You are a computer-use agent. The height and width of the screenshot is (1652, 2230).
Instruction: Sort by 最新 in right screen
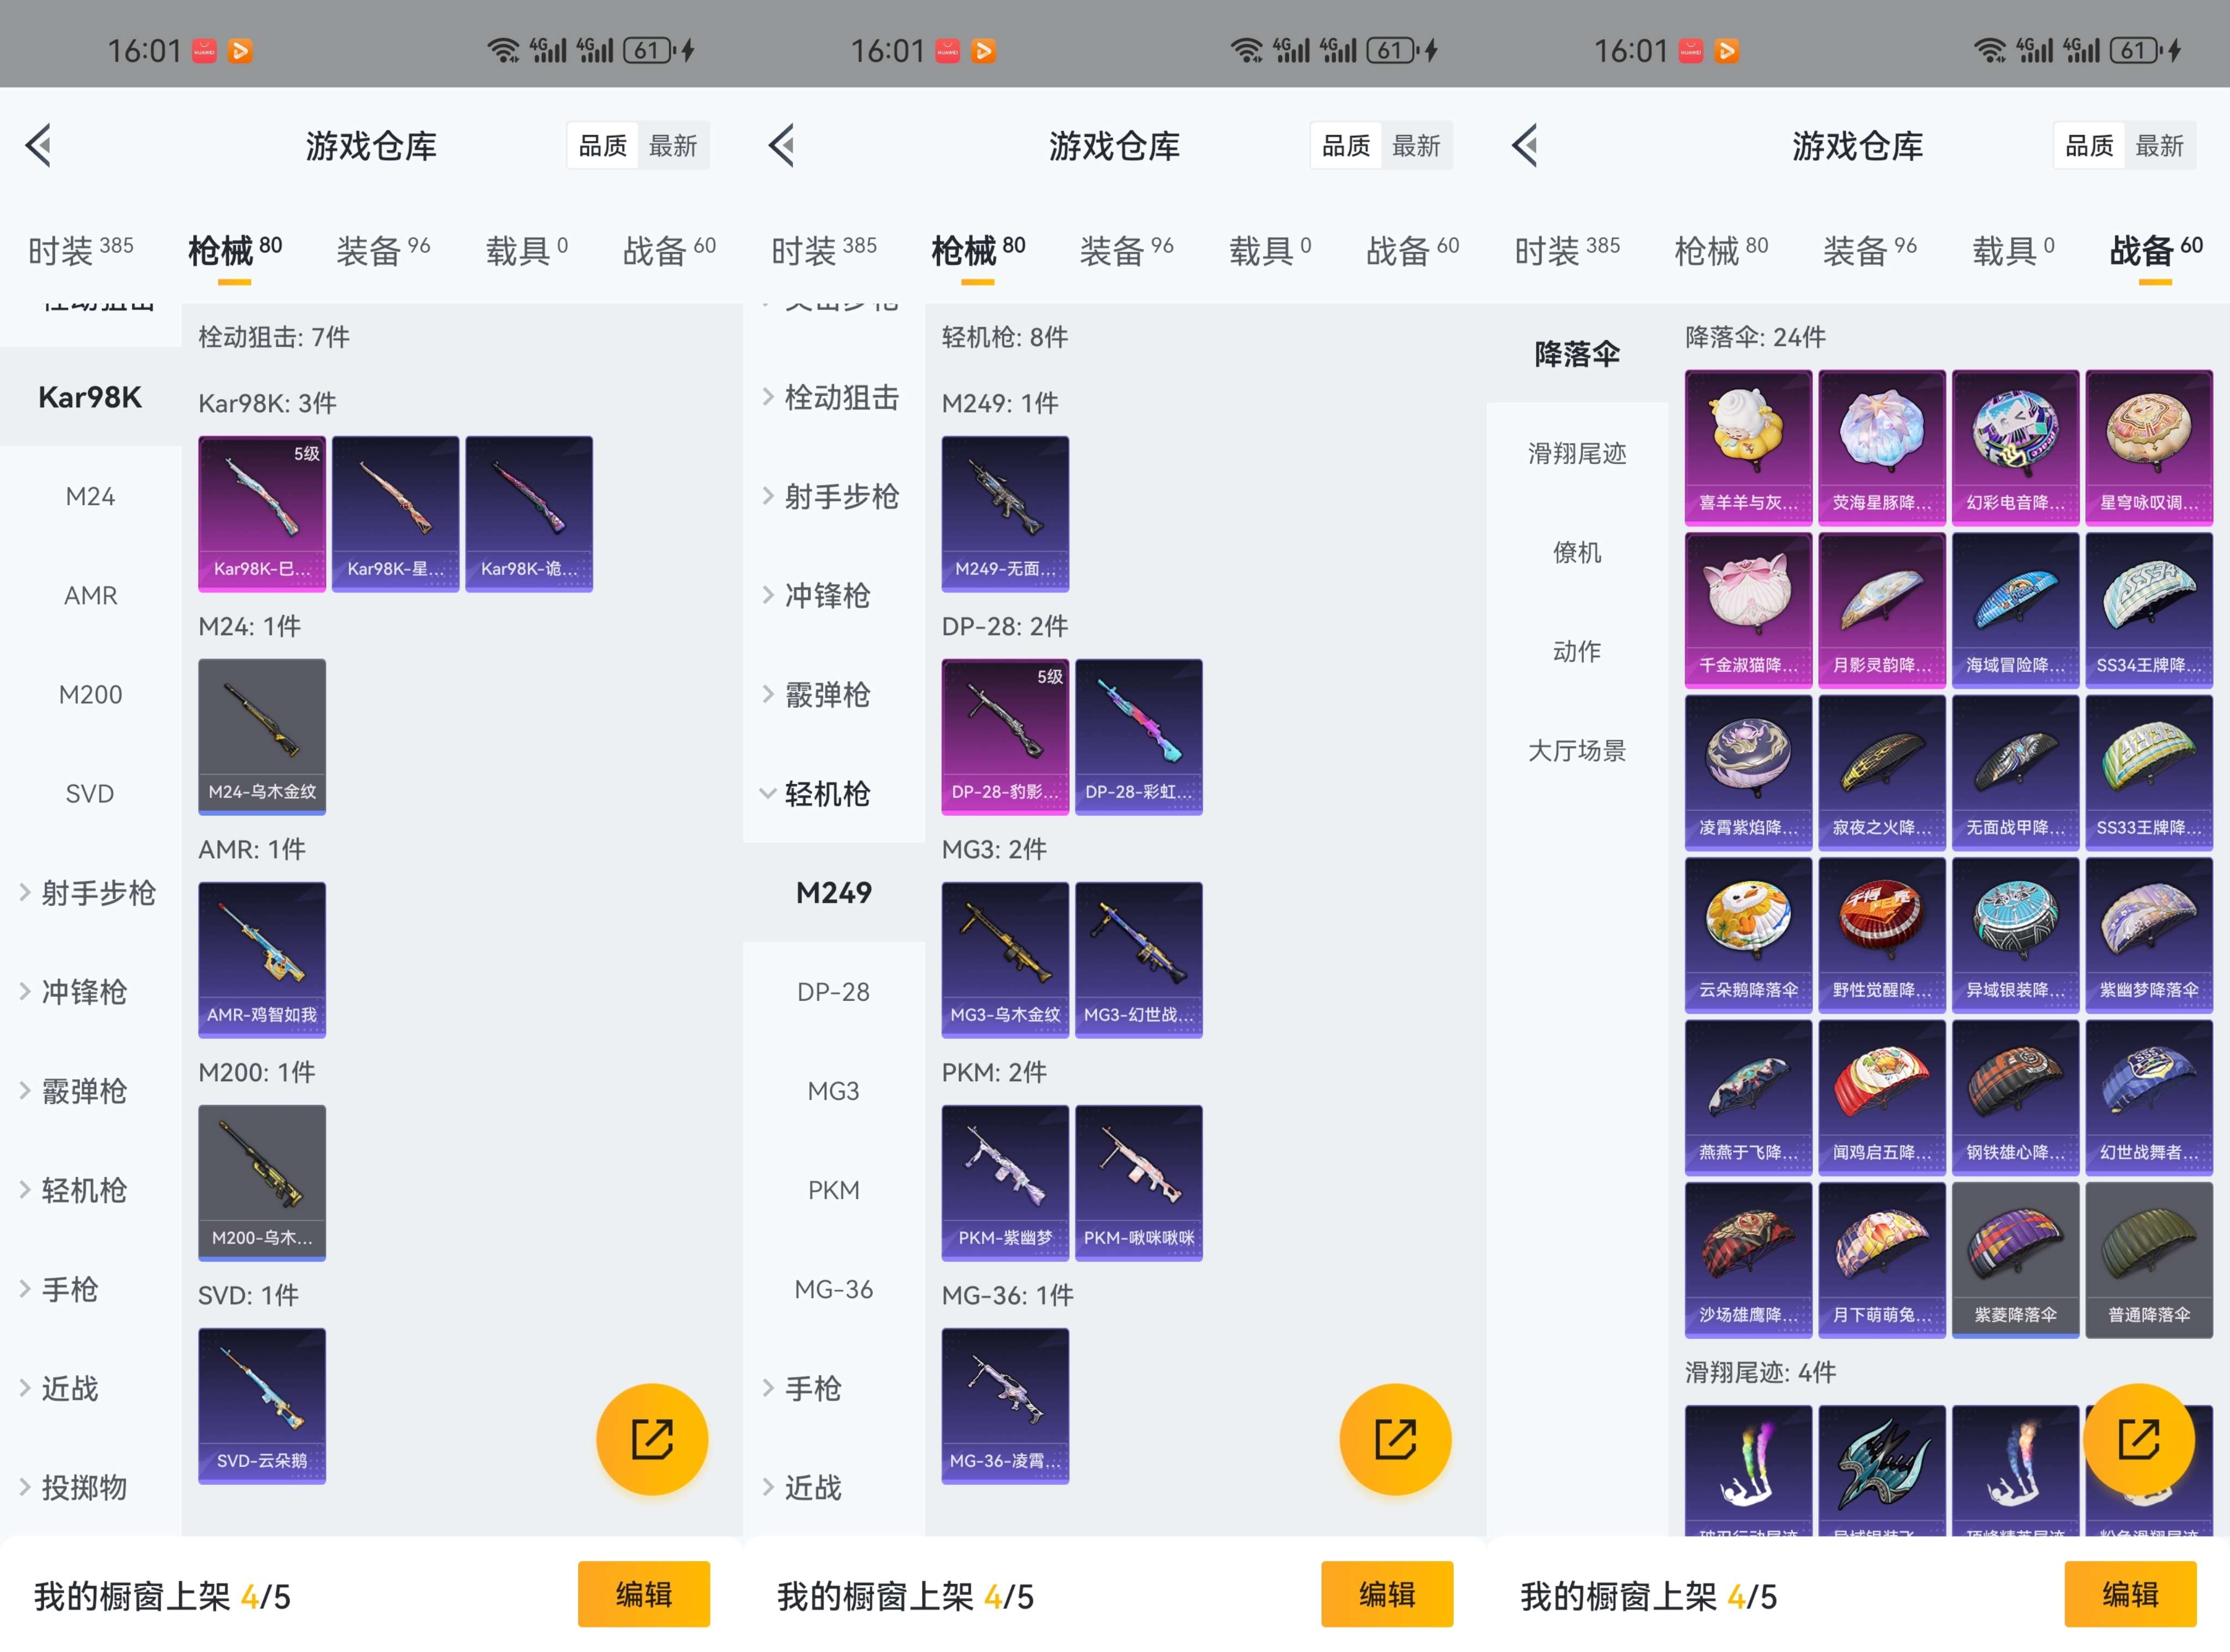(x=2159, y=146)
